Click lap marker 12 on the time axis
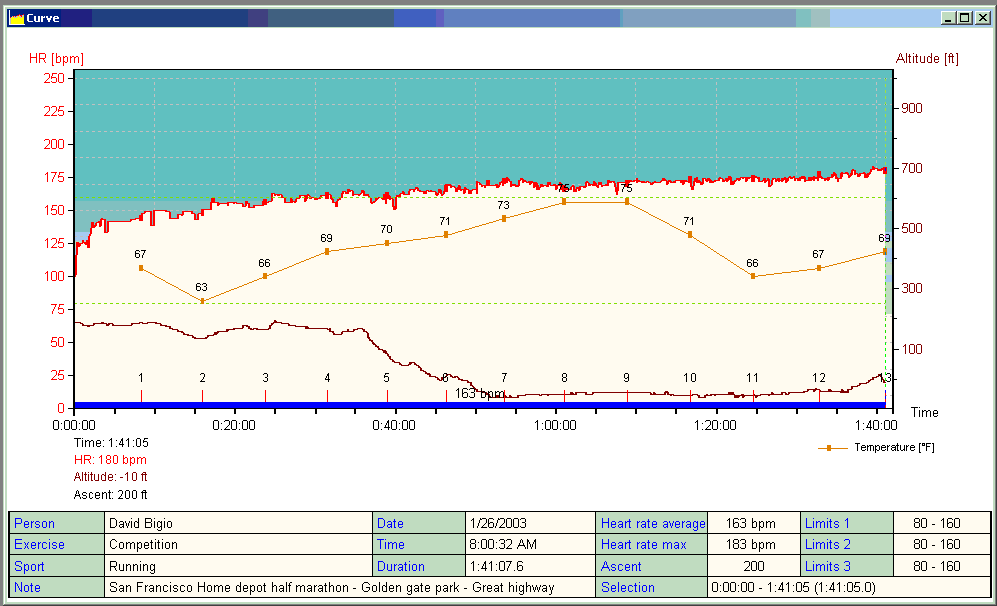997x606 pixels. 819,395
